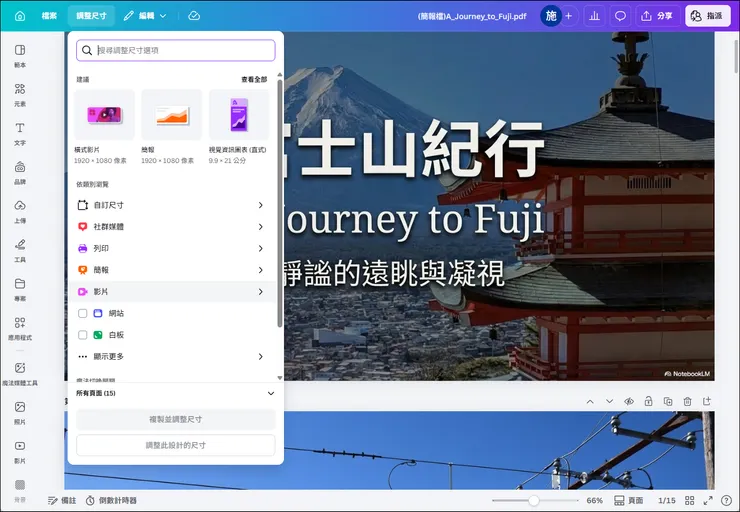Expand the 社群媒體 category

(173, 227)
